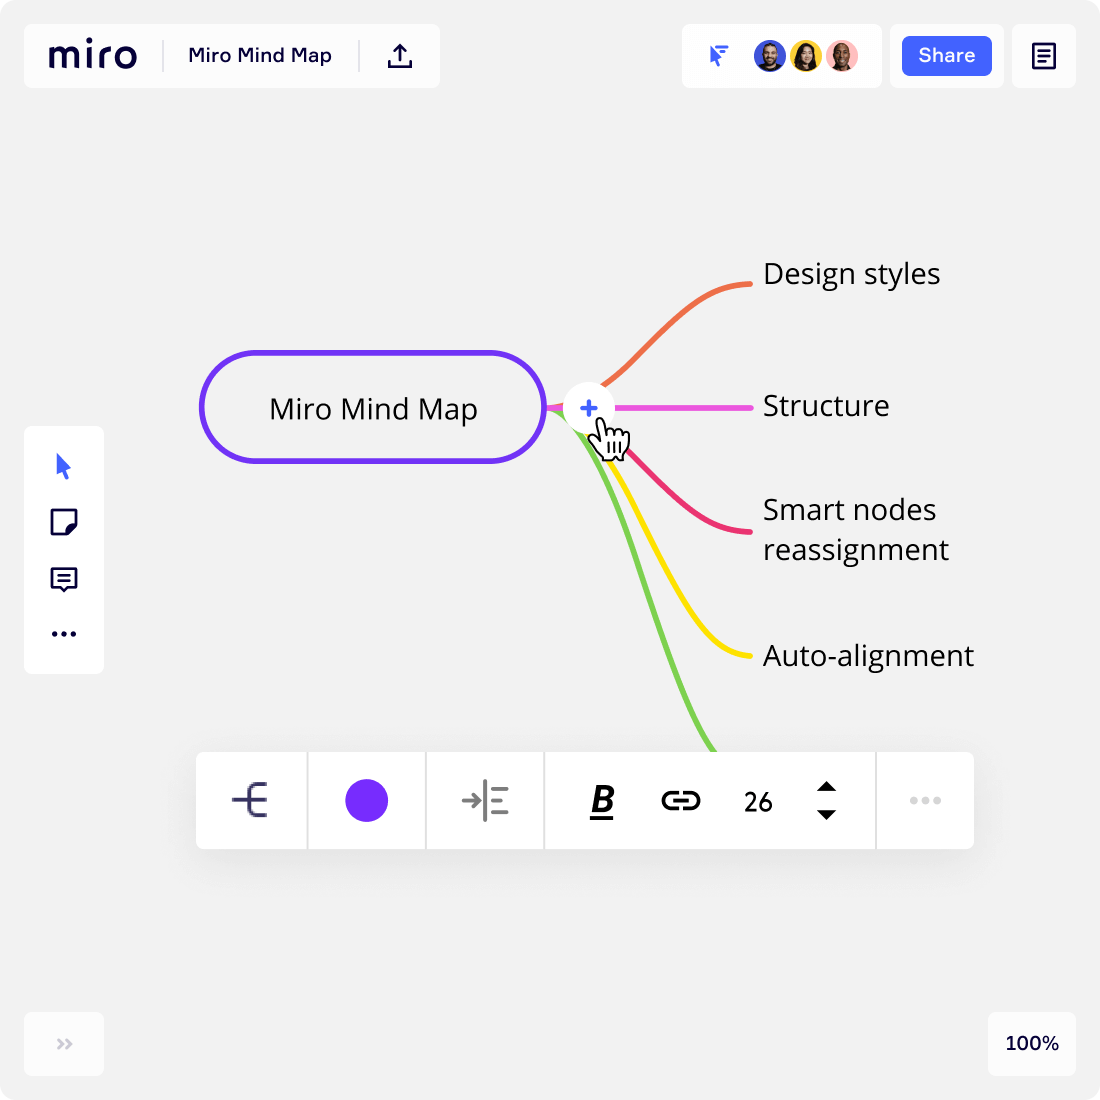Click the Share button
The height and width of the screenshot is (1100, 1100).
click(x=946, y=55)
